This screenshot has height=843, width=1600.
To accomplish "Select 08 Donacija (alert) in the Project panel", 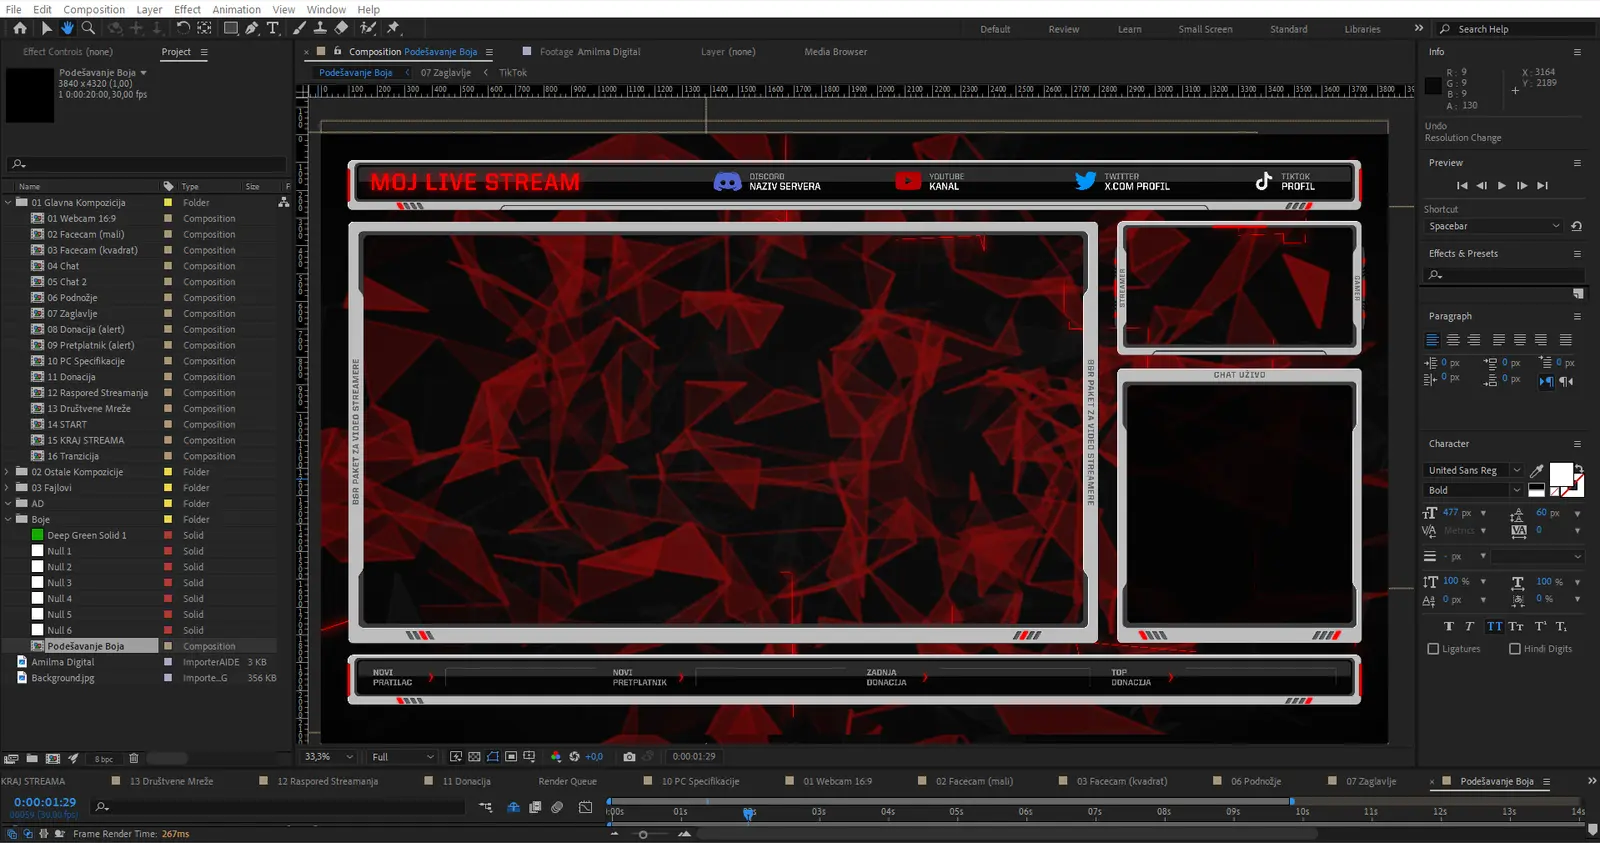I will (x=86, y=329).
